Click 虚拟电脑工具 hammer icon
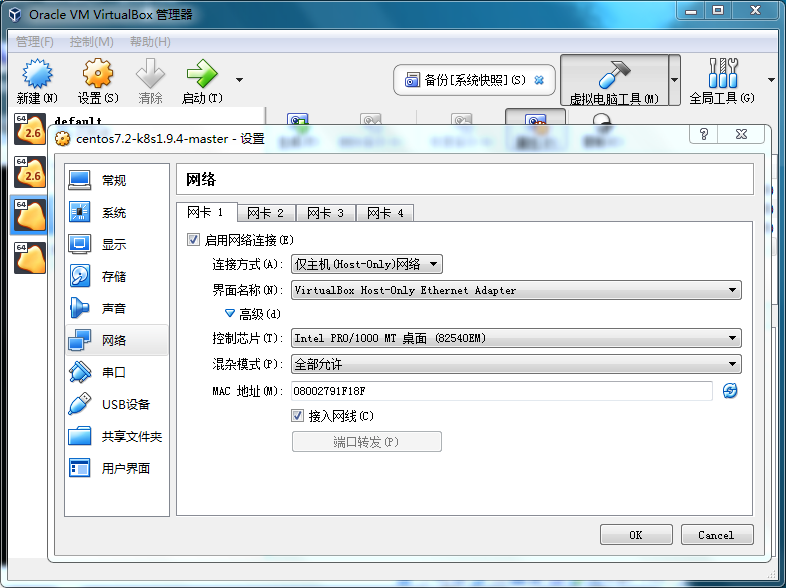 coord(614,74)
